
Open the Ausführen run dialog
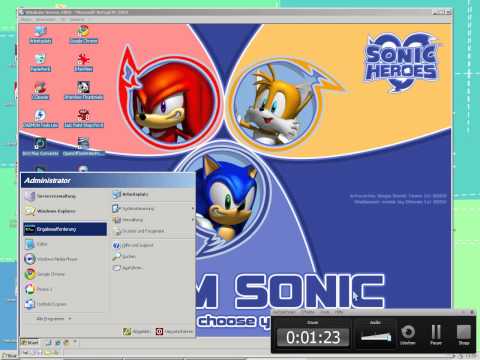point(153,268)
